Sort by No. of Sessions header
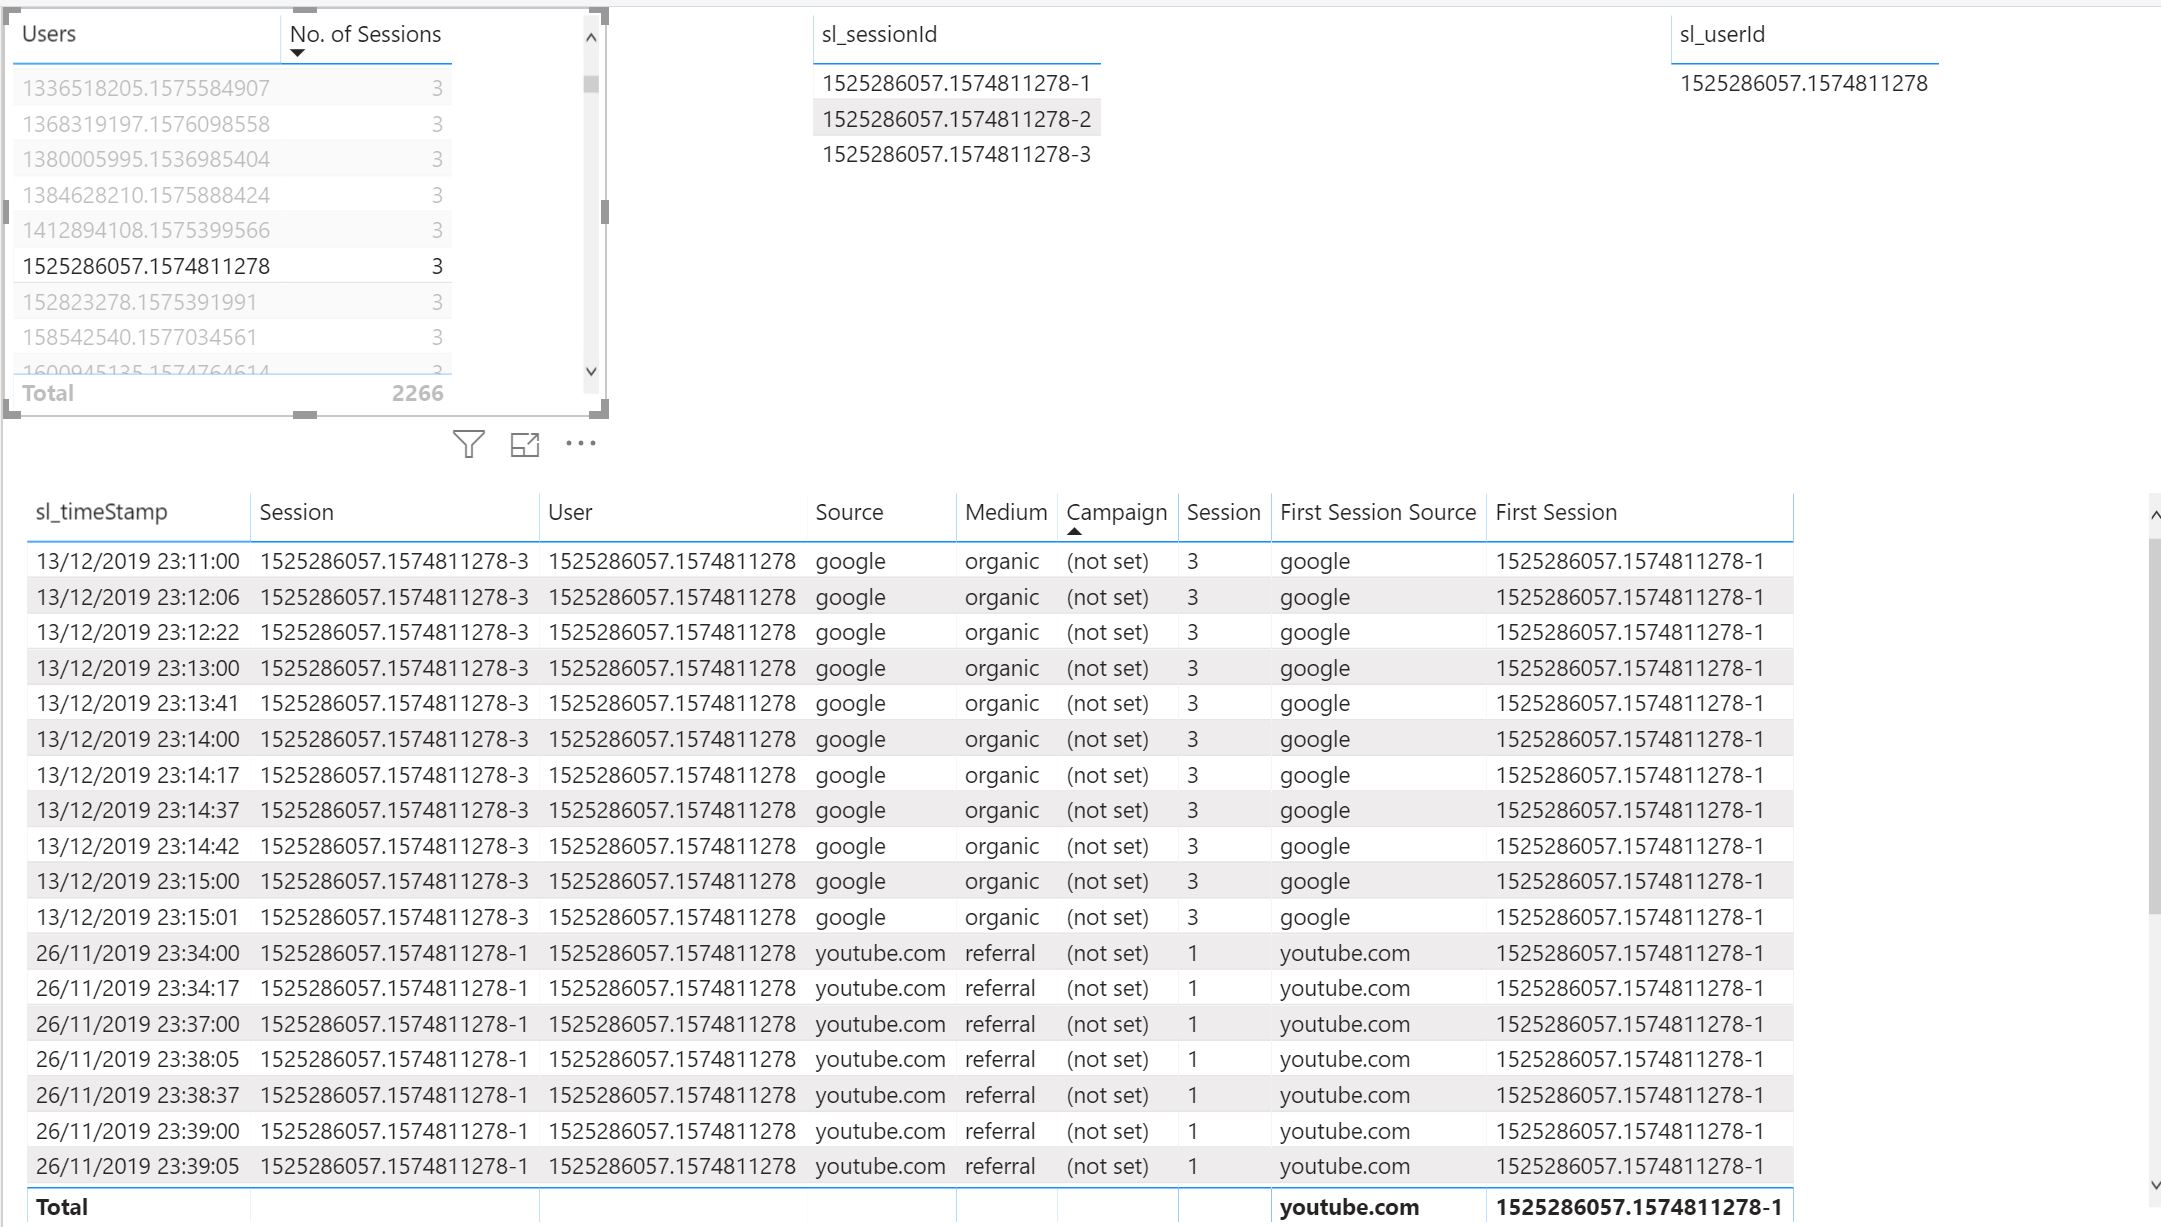This screenshot has height=1227, width=2161. (x=365, y=34)
